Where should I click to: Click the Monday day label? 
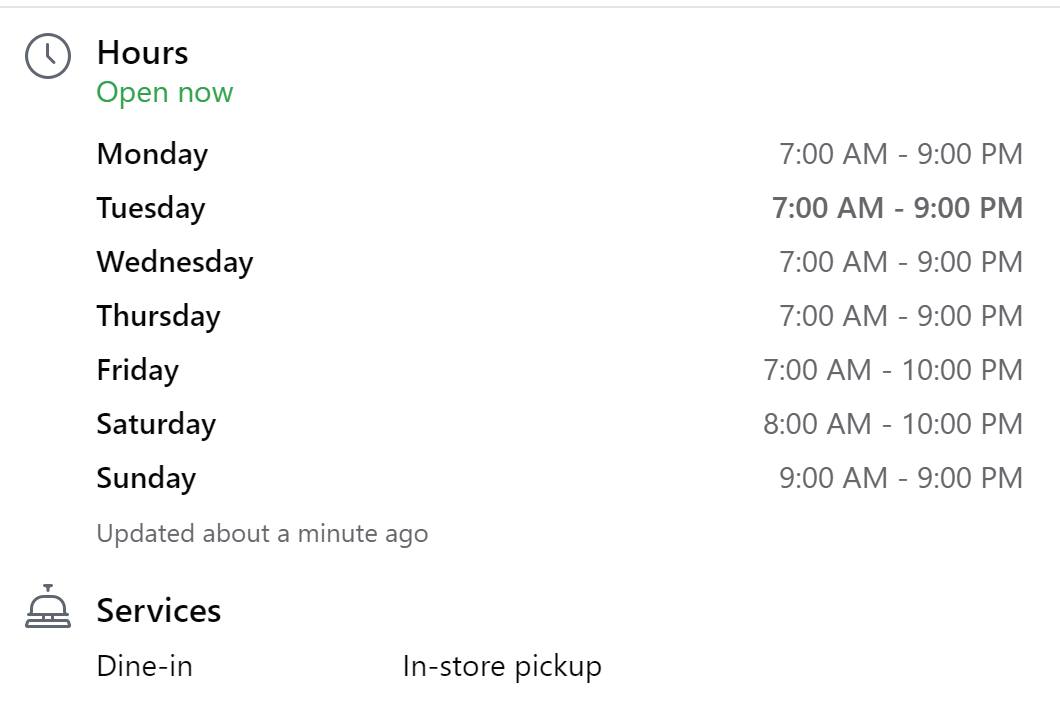click(x=152, y=154)
